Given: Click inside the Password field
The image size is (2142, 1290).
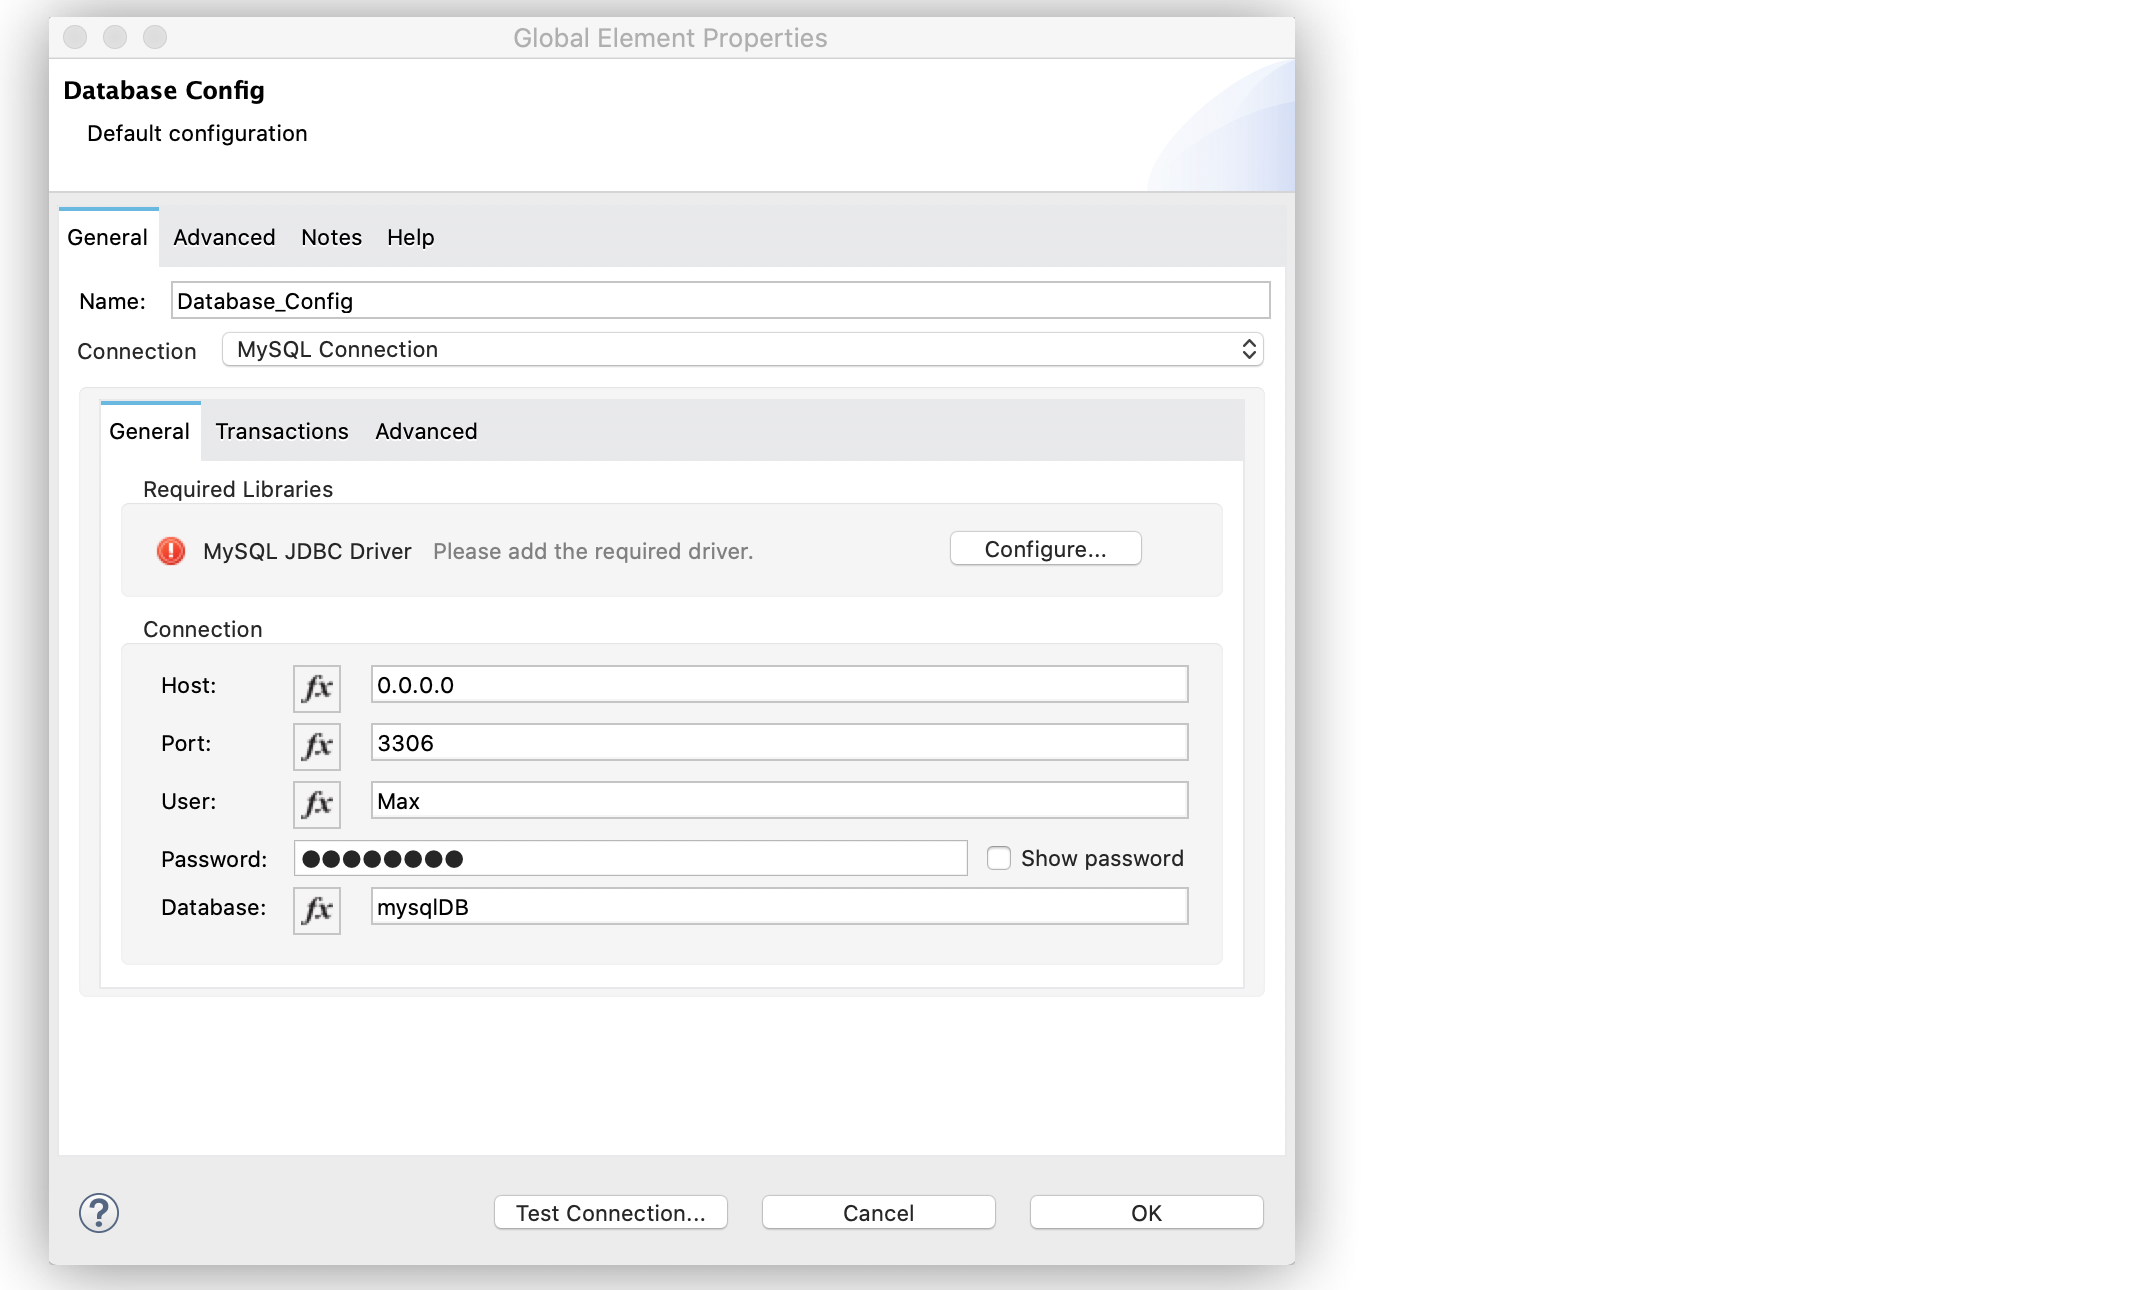Looking at the screenshot, I should (x=630, y=858).
